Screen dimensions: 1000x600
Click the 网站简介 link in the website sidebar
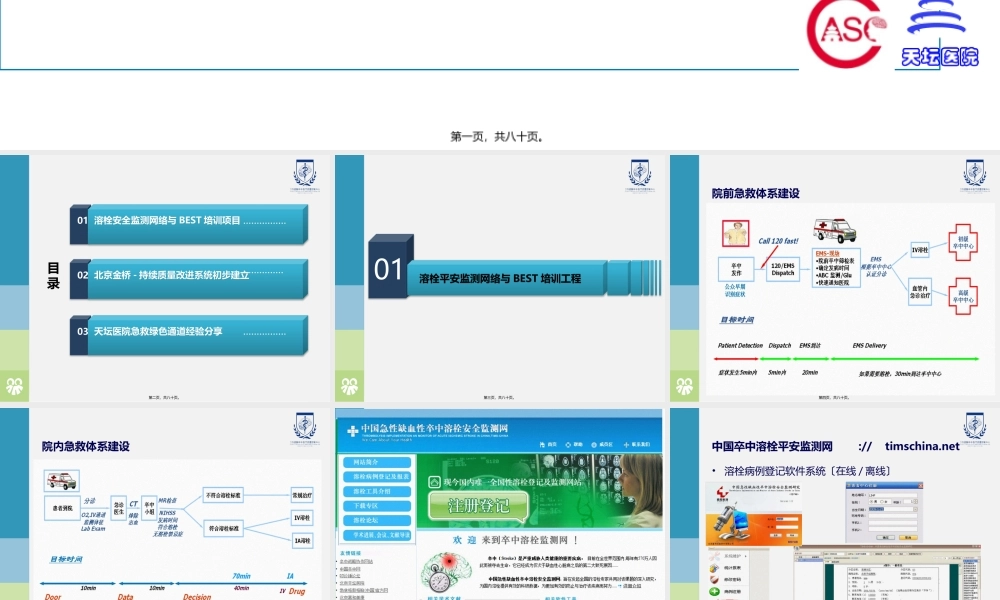click(x=376, y=463)
